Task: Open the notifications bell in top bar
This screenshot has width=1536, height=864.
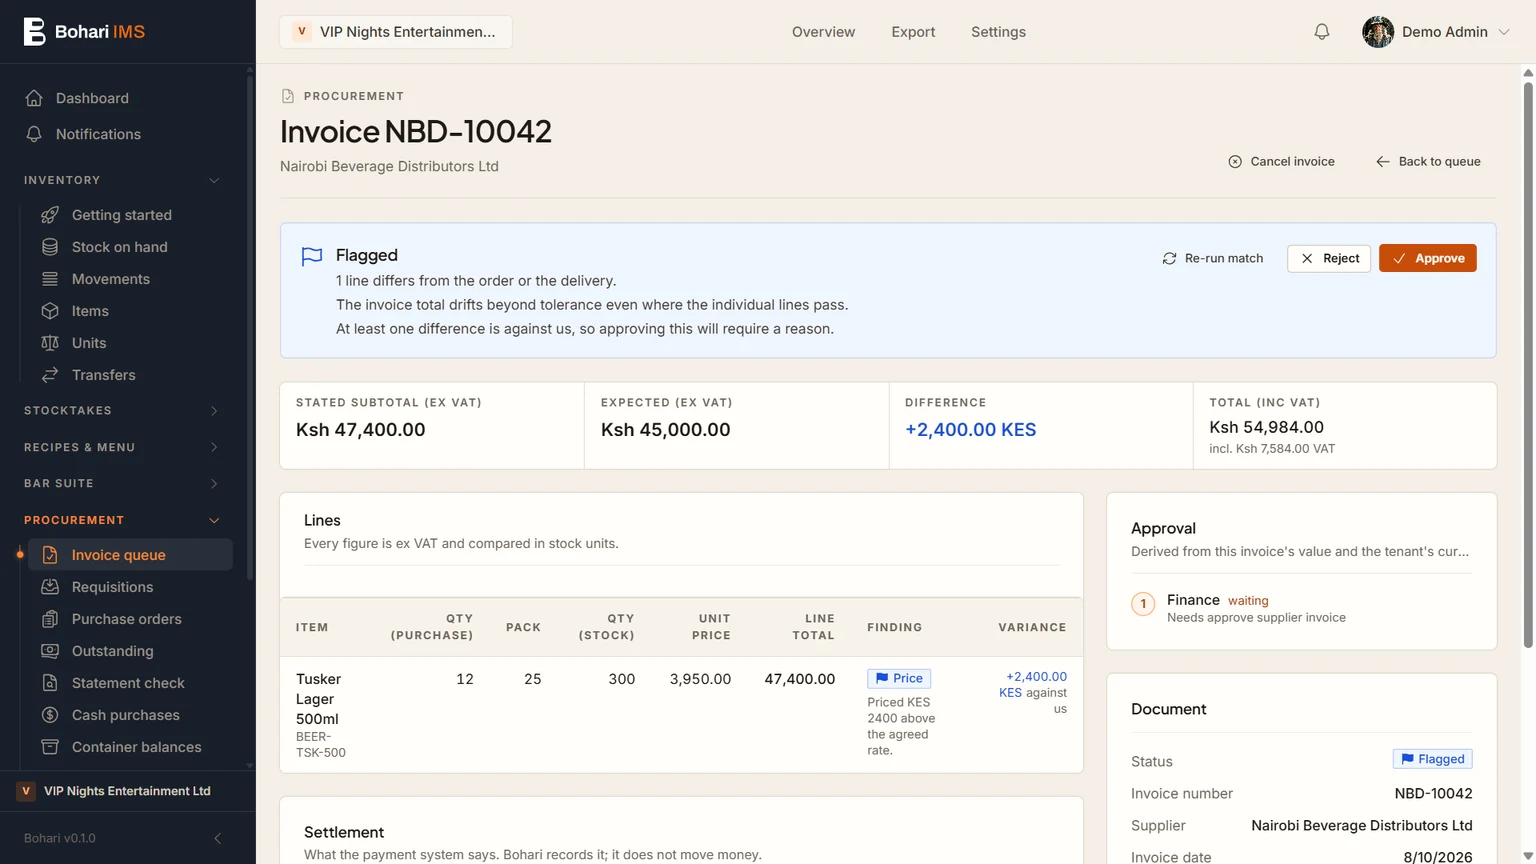Action: click(1321, 32)
